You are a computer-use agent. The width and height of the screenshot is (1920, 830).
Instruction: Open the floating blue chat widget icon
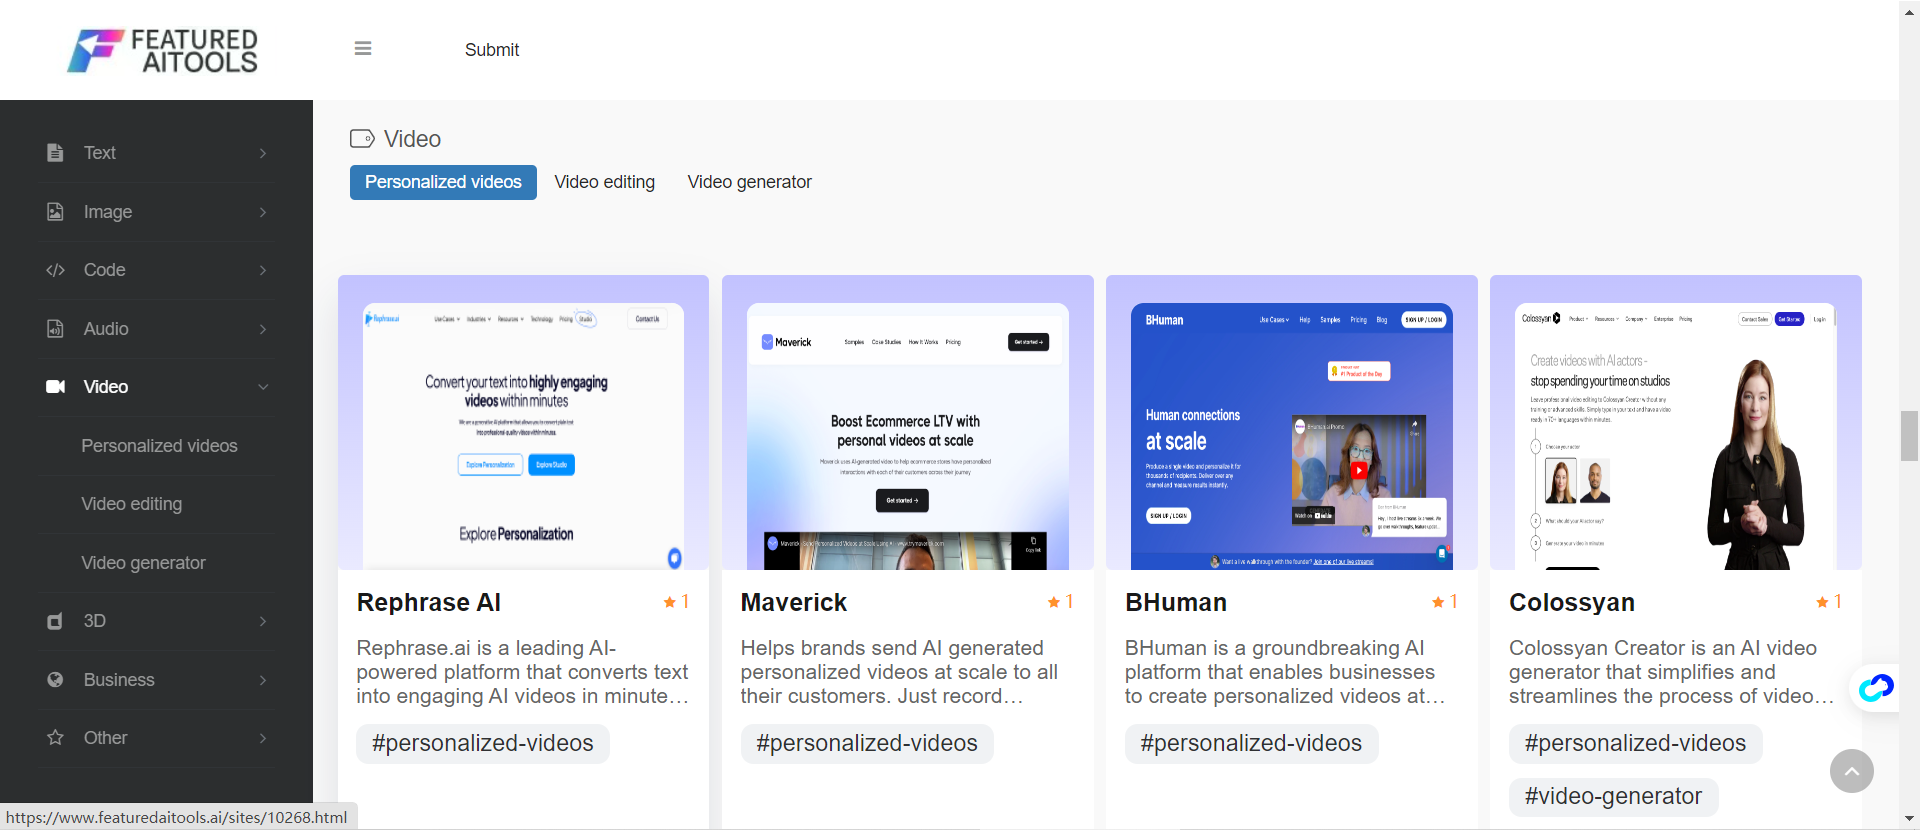[1876, 688]
